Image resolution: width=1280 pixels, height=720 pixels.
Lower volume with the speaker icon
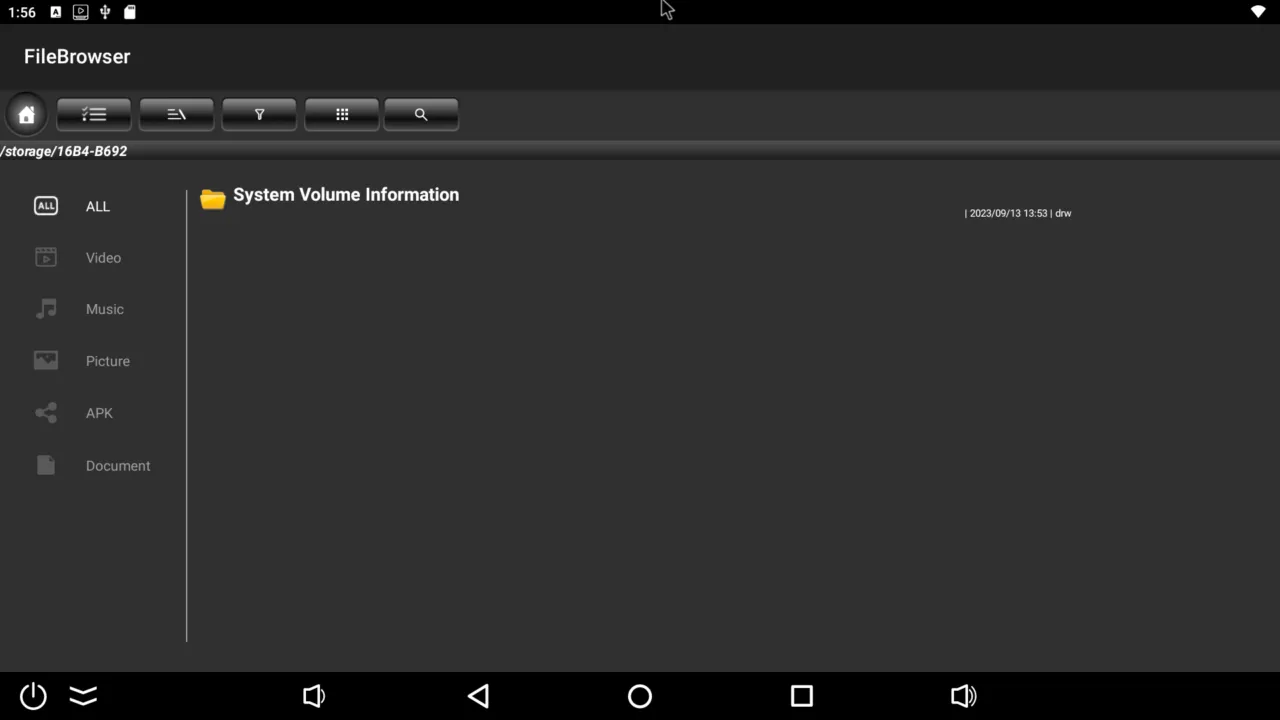pos(314,696)
